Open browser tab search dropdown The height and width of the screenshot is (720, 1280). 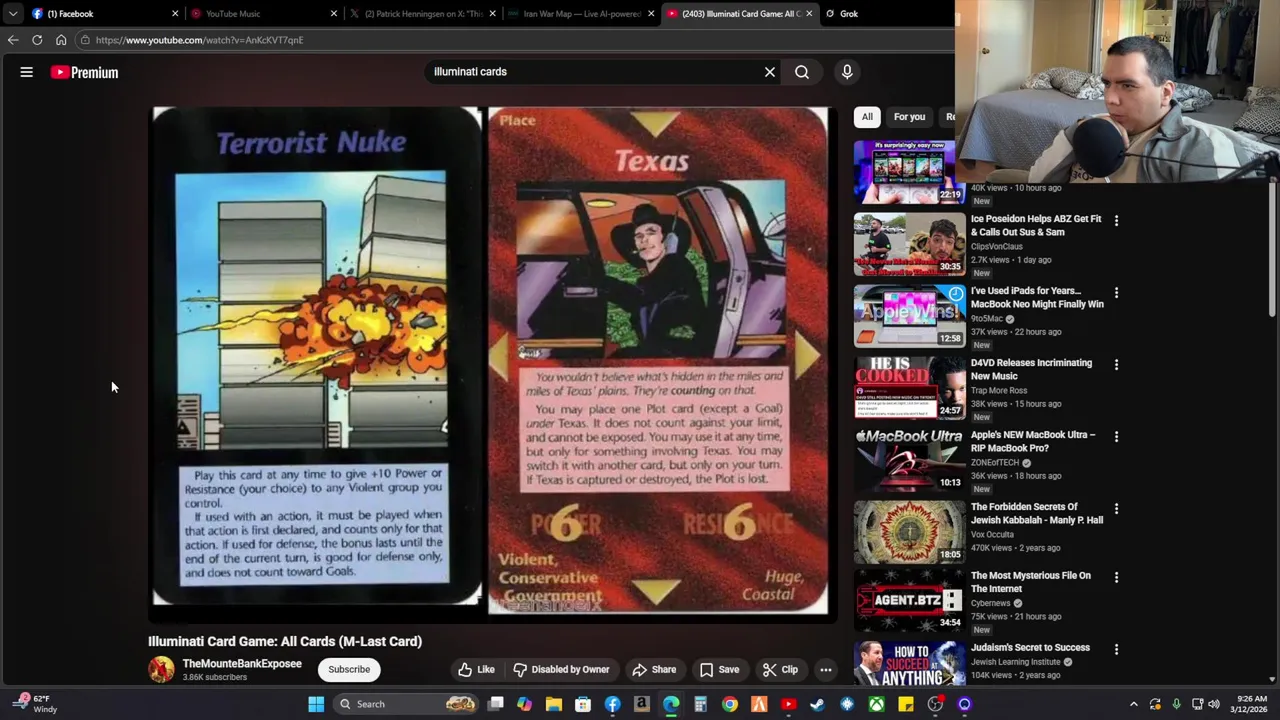point(12,14)
